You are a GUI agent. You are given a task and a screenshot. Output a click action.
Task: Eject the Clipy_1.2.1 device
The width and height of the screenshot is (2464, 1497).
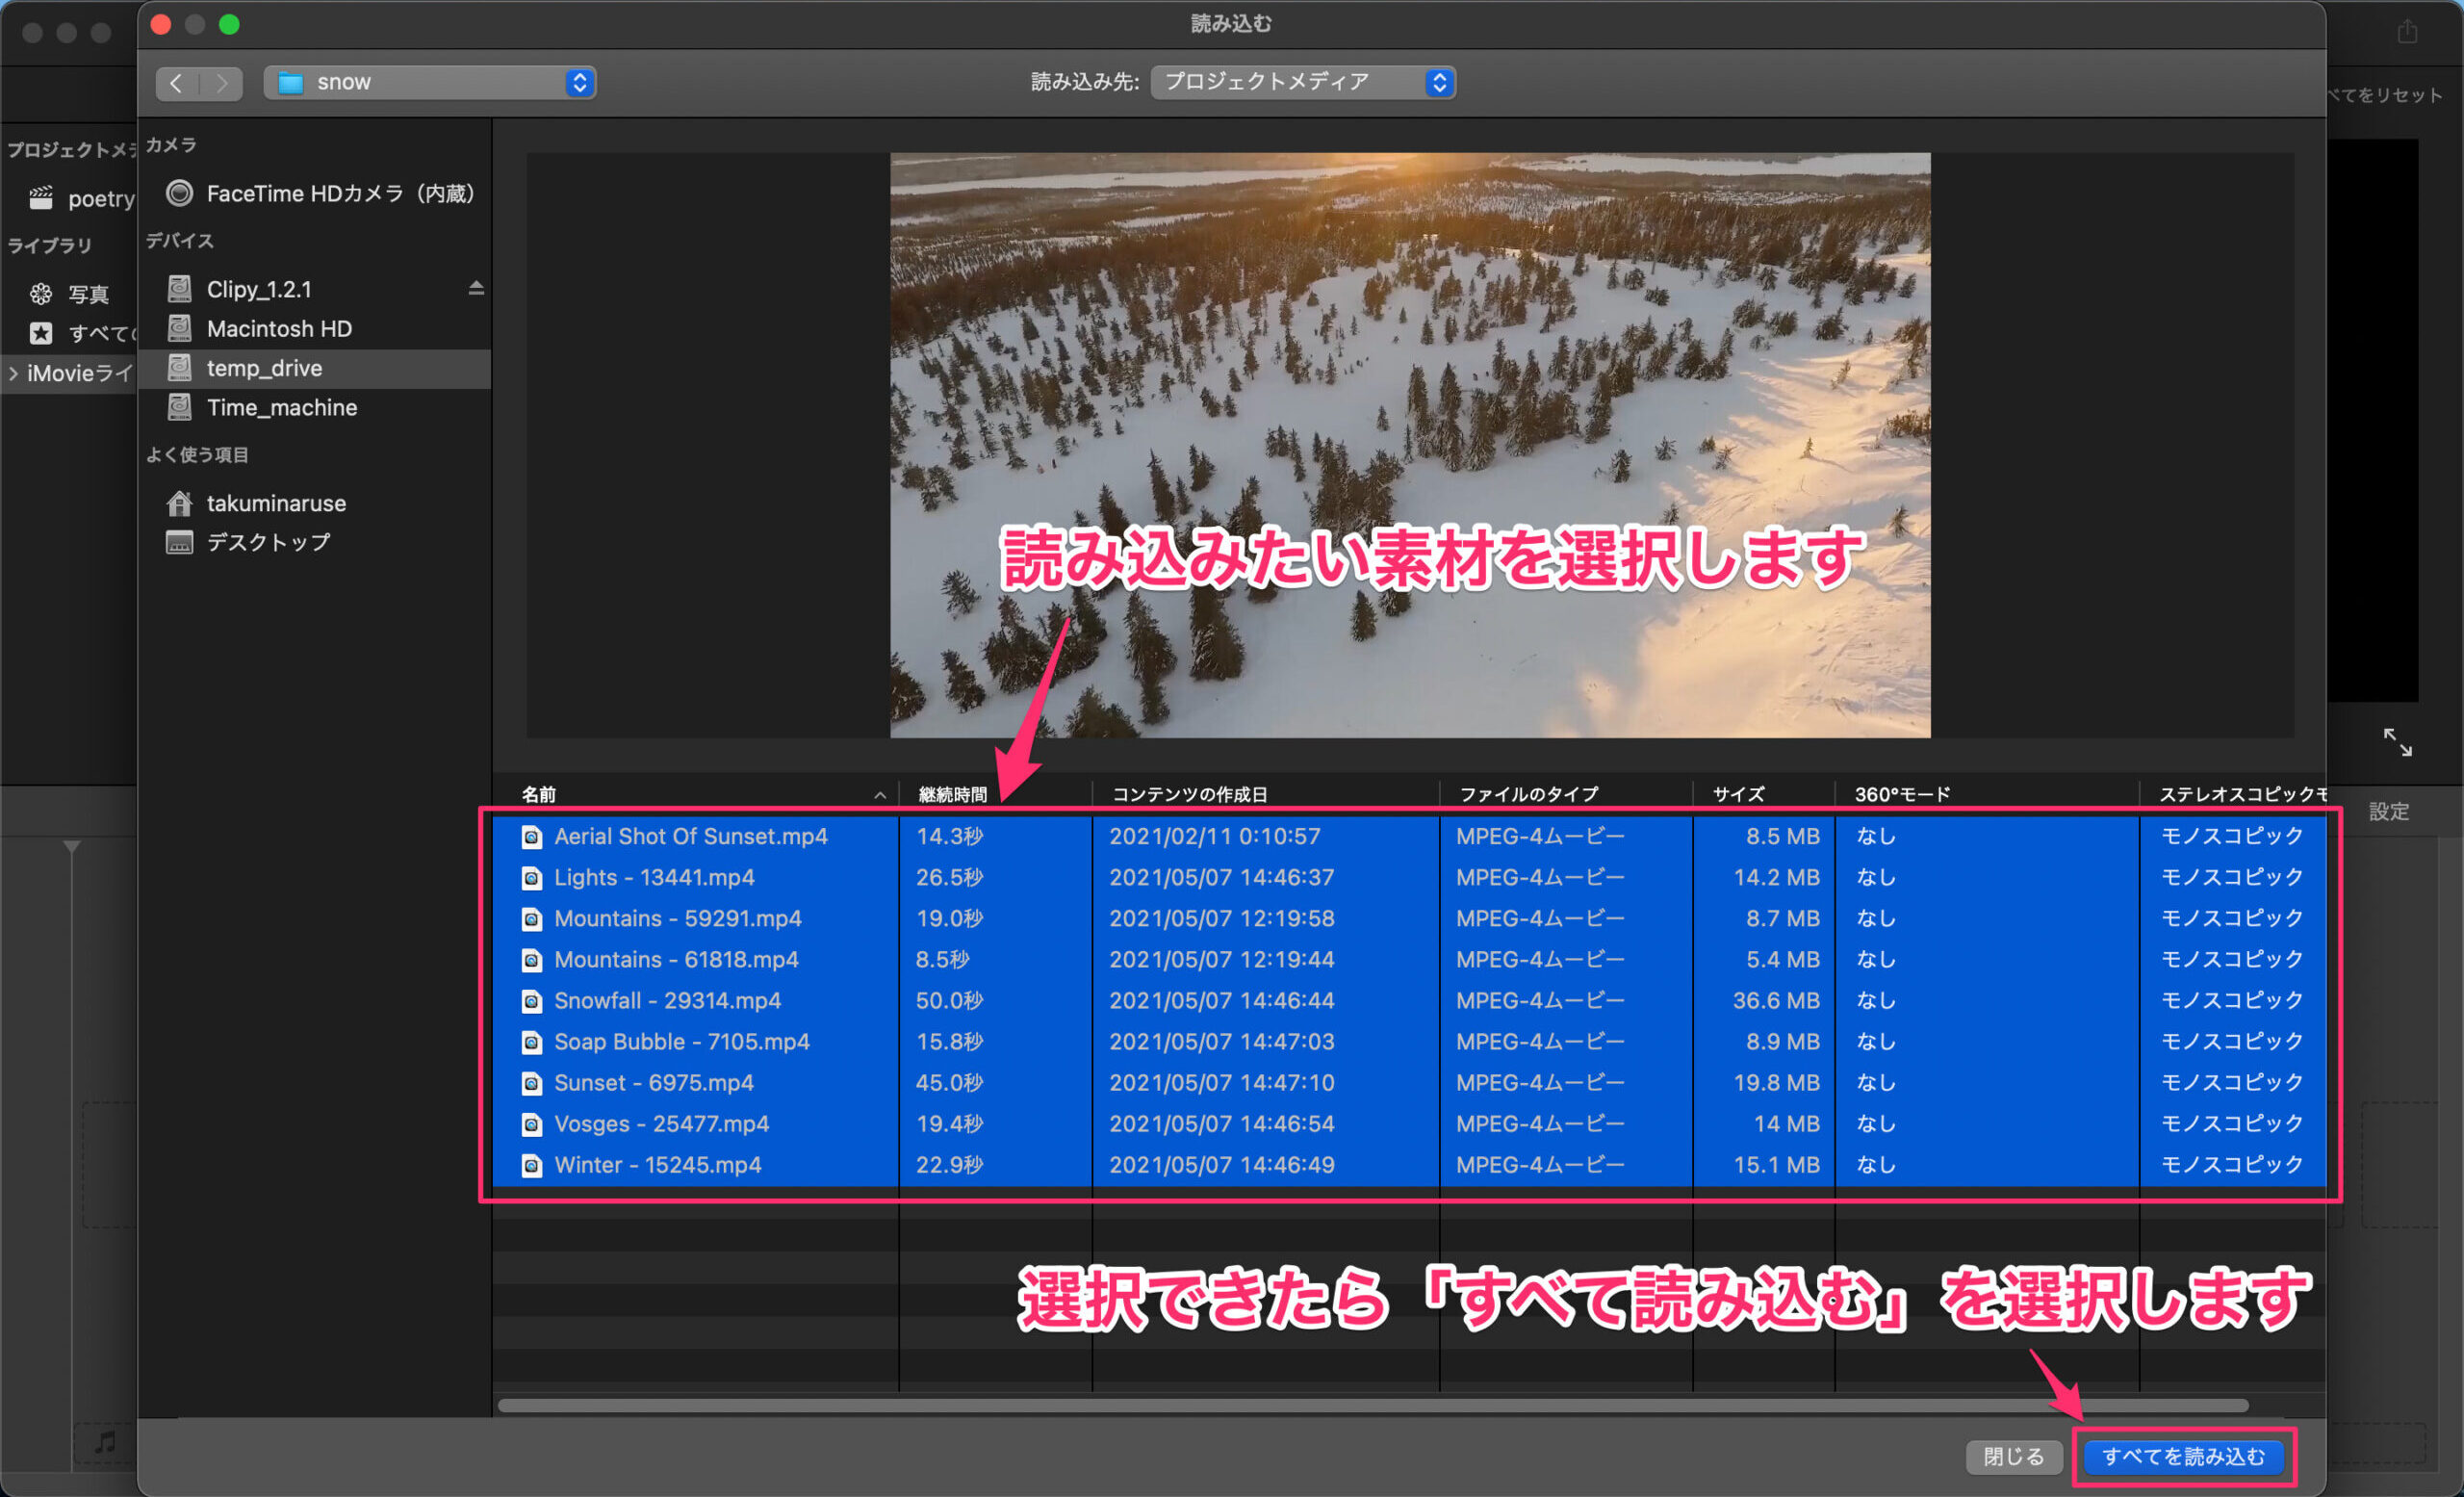coord(476,288)
